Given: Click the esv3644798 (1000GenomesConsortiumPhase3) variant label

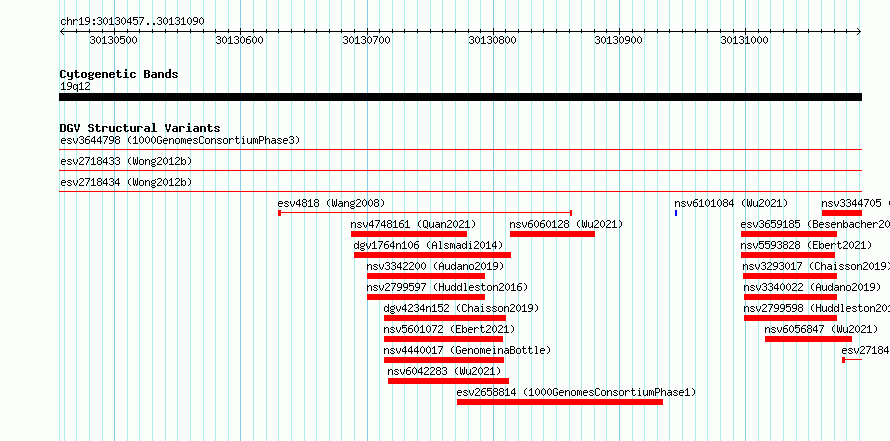Looking at the screenshot, I should (180, 140).
